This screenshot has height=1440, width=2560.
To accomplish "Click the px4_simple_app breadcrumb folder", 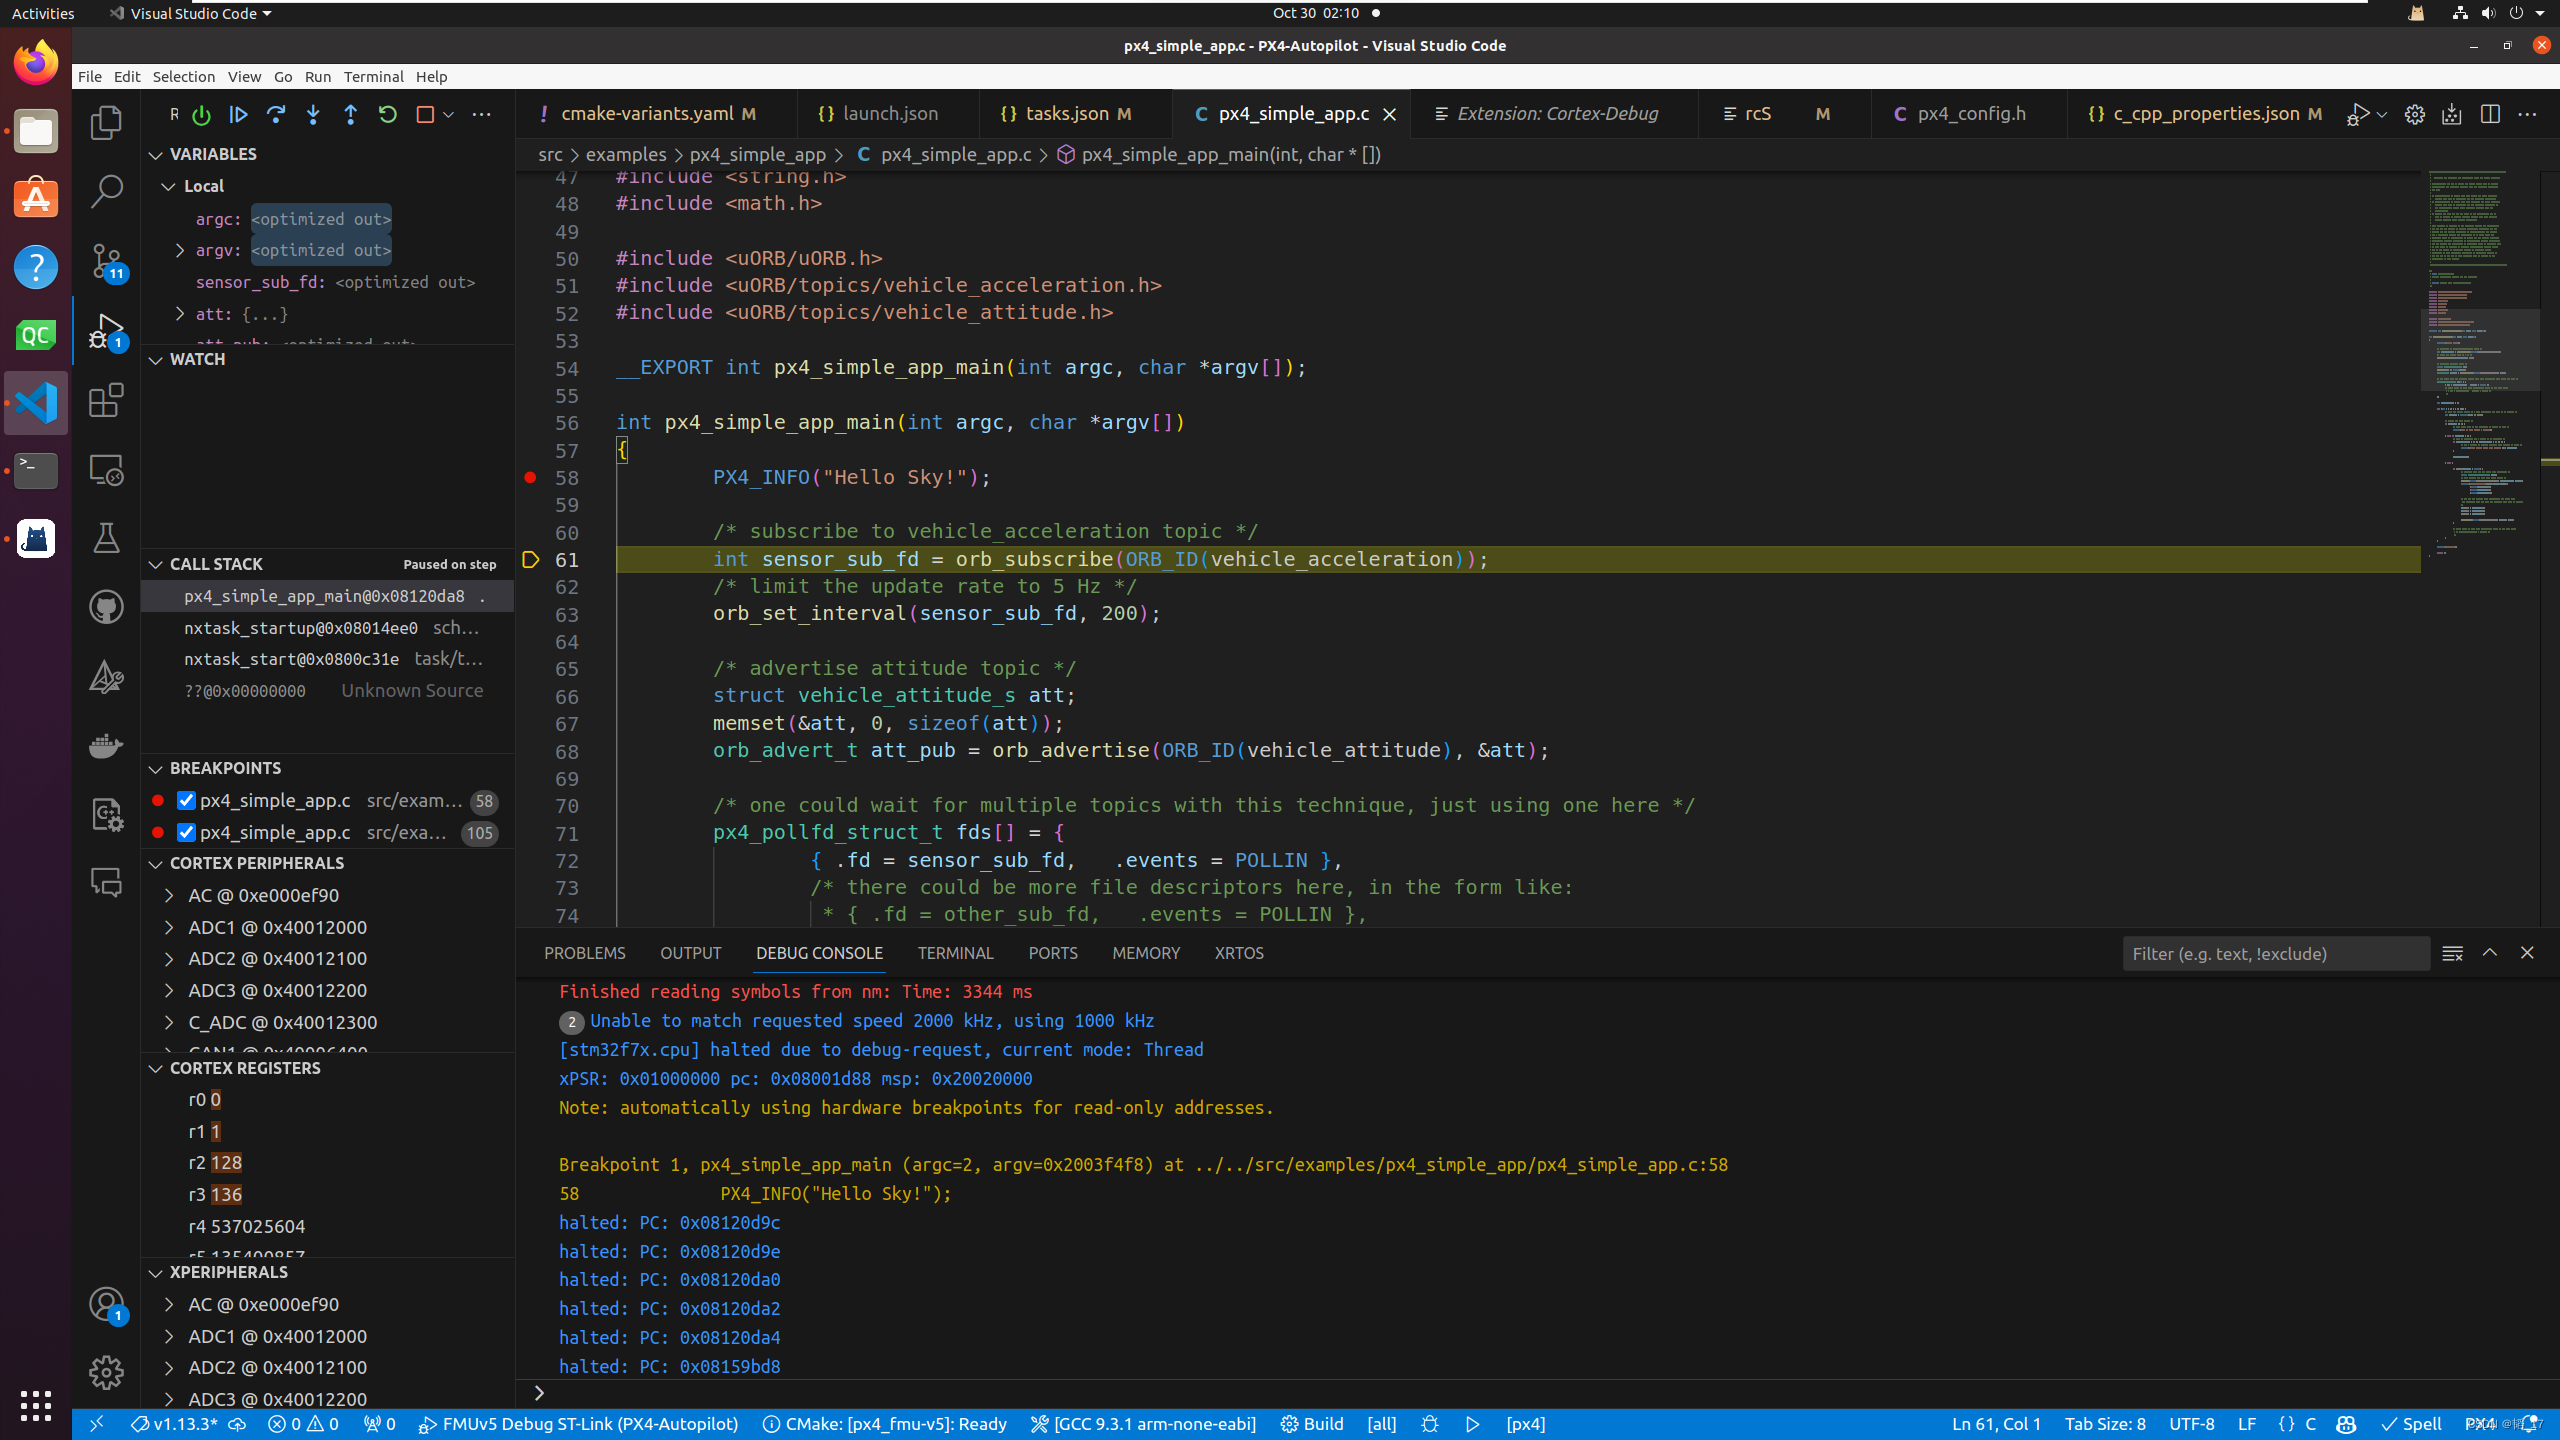I will pos(757,155).
